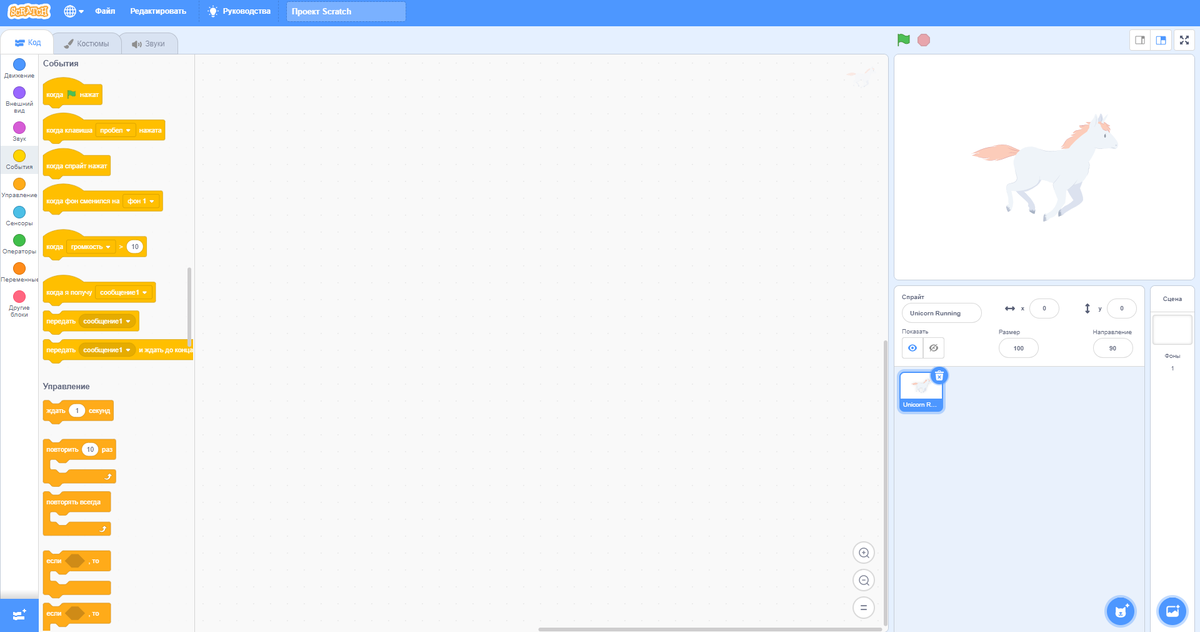This screenshot has width=1200, height=632.
Task: Open сообщение1 dropdown in передать и ждать block
Action: [x=107, y=350]
